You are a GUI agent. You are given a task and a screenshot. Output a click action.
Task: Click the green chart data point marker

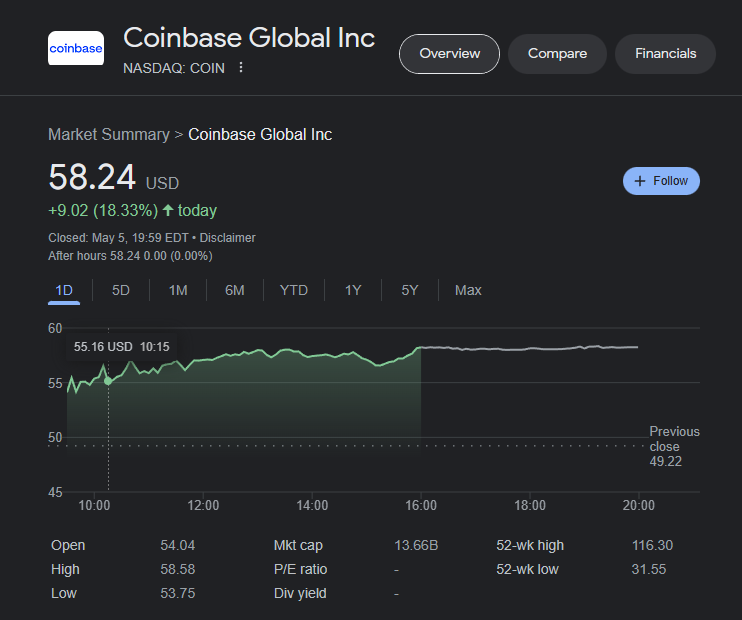click(108, 381)
